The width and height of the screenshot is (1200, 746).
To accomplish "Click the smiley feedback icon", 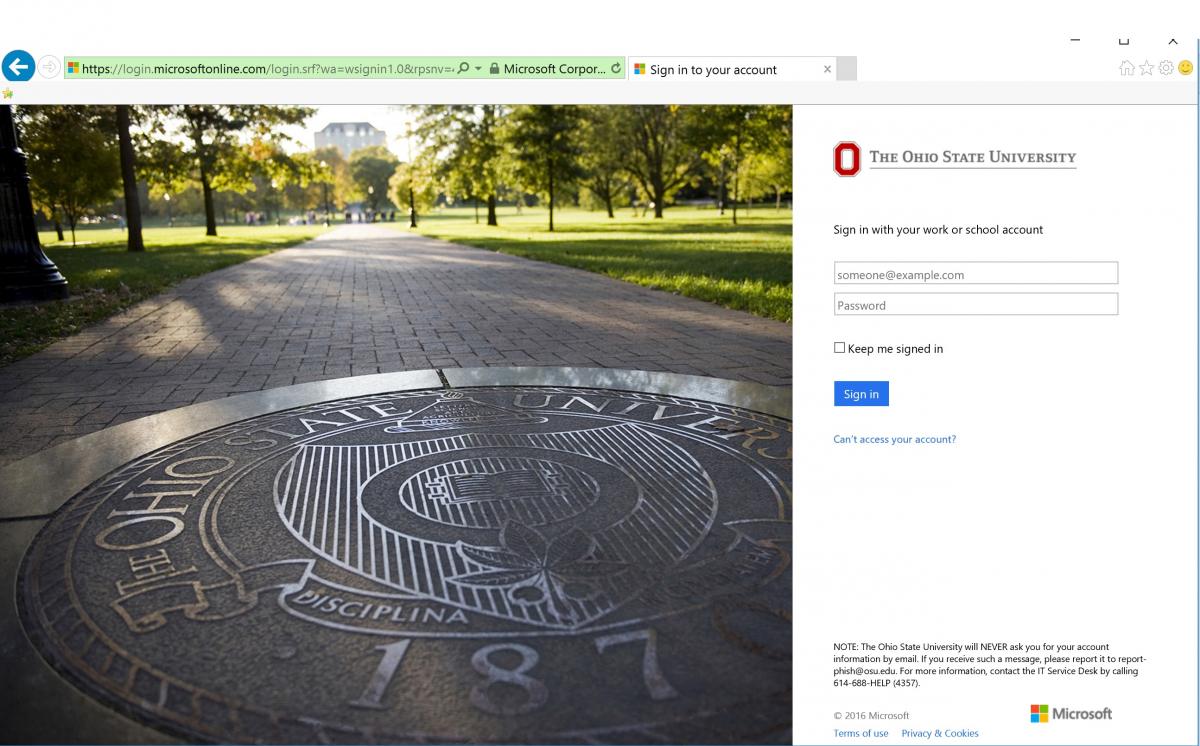I will (1186, 68).
